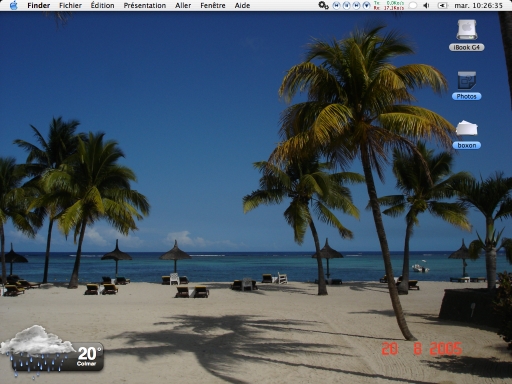Click the white round status icon

point(413,5)
